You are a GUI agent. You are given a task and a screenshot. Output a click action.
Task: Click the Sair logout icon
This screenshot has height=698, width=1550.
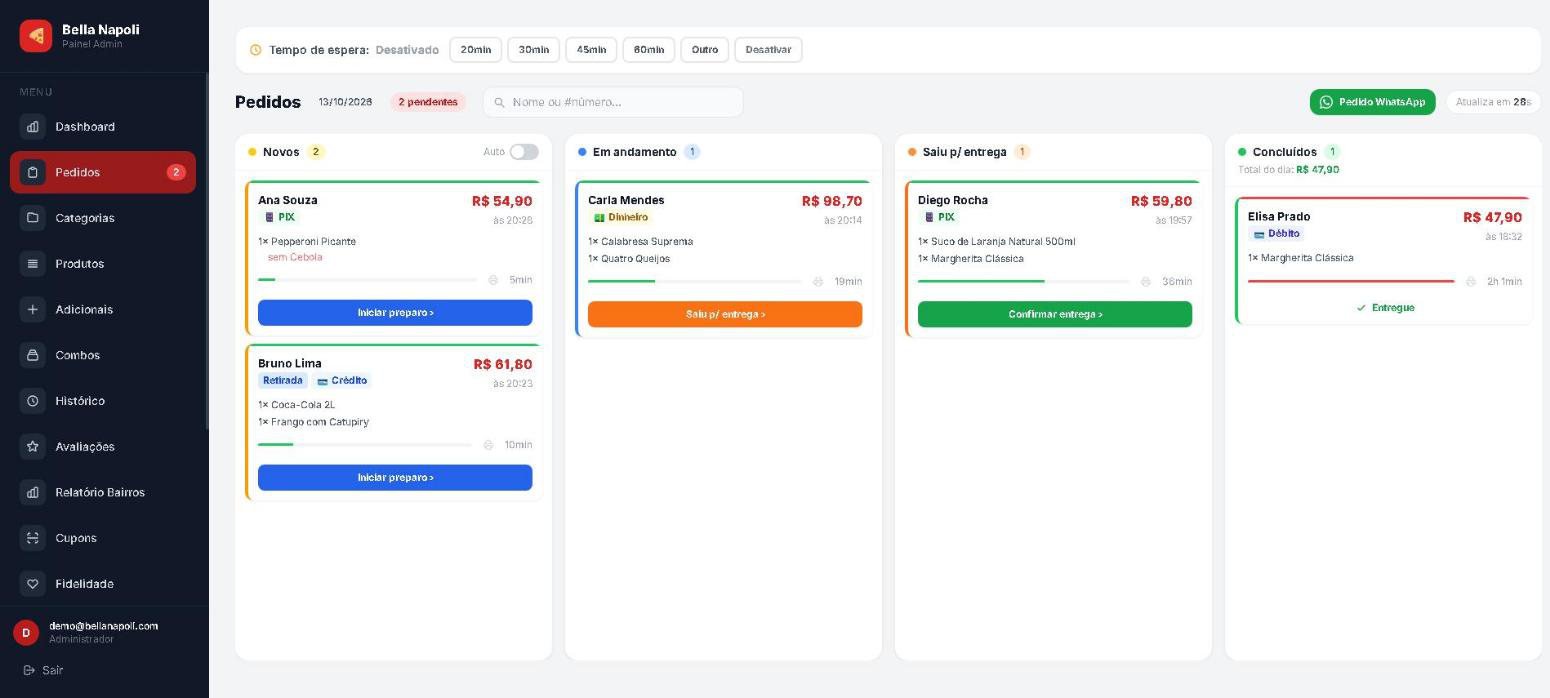click(x=29, y=670)
